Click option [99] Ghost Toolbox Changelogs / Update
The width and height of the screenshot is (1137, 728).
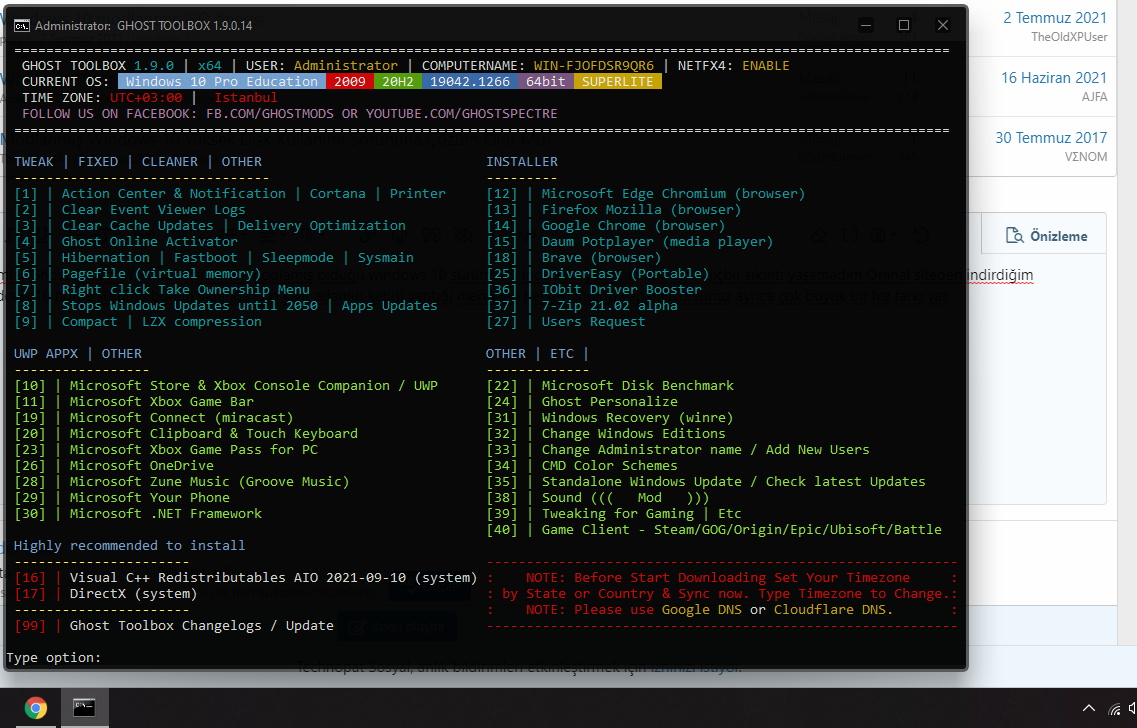click(x=174, y=626)
